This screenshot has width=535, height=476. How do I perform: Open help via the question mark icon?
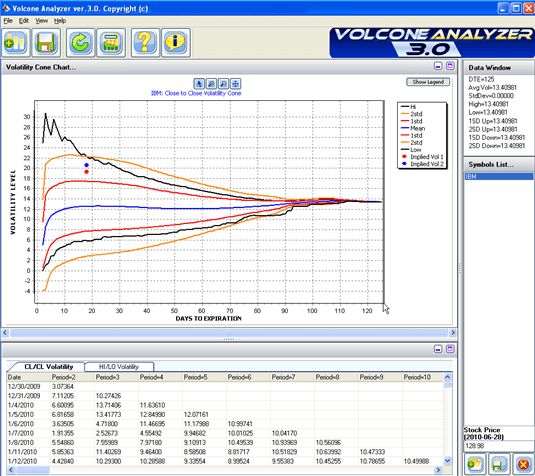[145, 43]
